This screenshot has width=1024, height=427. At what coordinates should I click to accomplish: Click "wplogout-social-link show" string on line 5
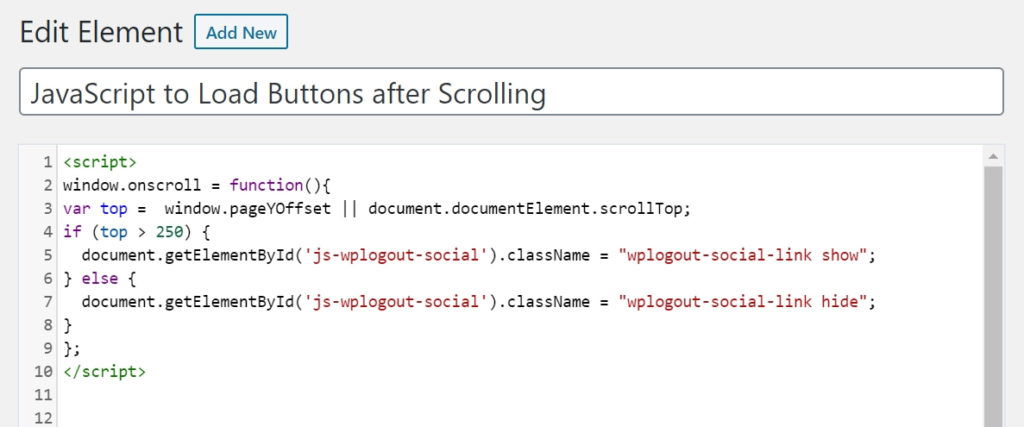[743, 255]
